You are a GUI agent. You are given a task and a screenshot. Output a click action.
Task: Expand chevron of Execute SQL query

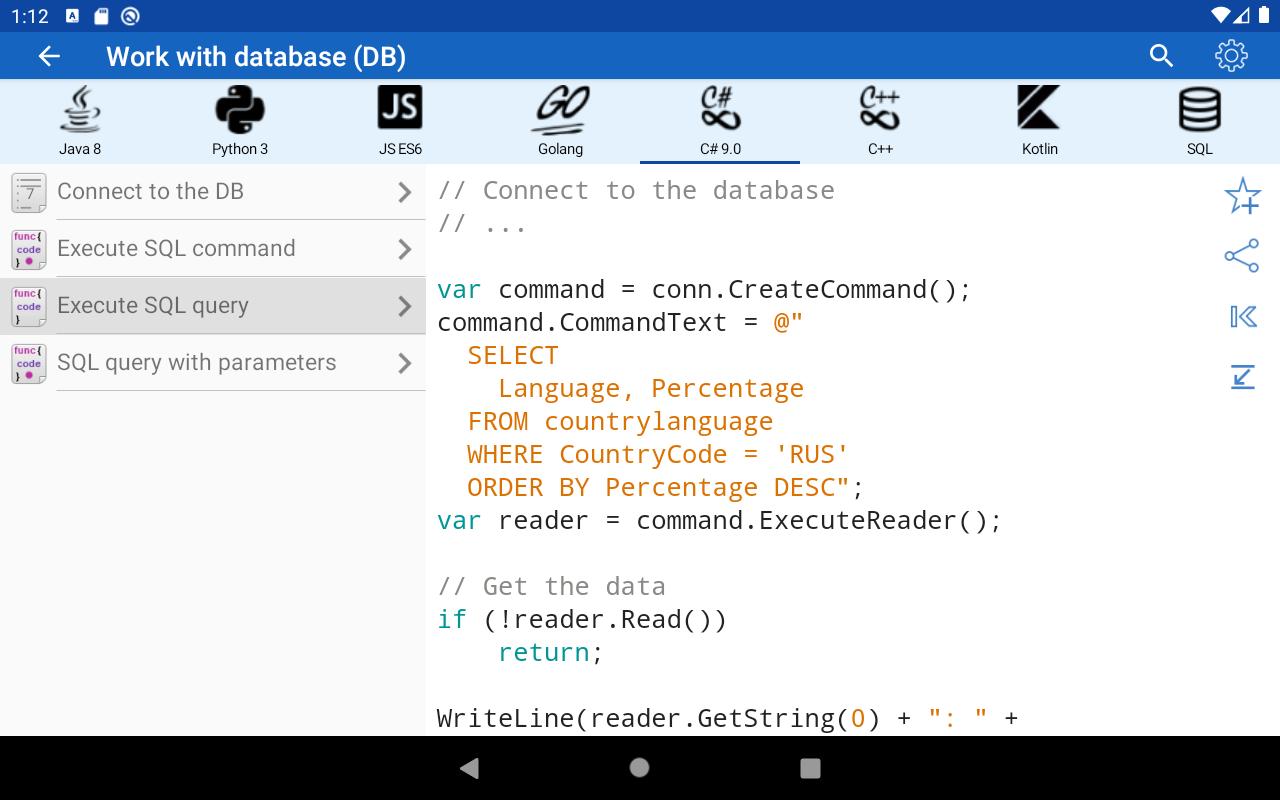(404, 306)
